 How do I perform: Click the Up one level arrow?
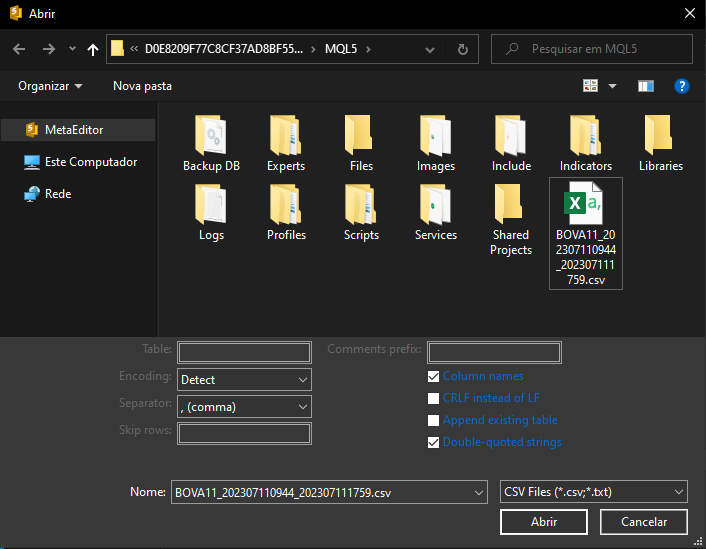click(93, 49)
